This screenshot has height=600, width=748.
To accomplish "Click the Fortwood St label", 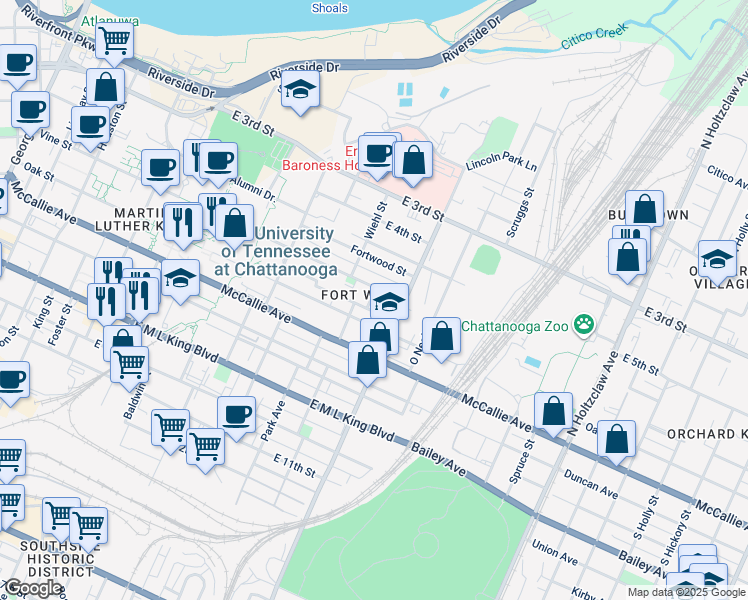I will tap(378, 260).
